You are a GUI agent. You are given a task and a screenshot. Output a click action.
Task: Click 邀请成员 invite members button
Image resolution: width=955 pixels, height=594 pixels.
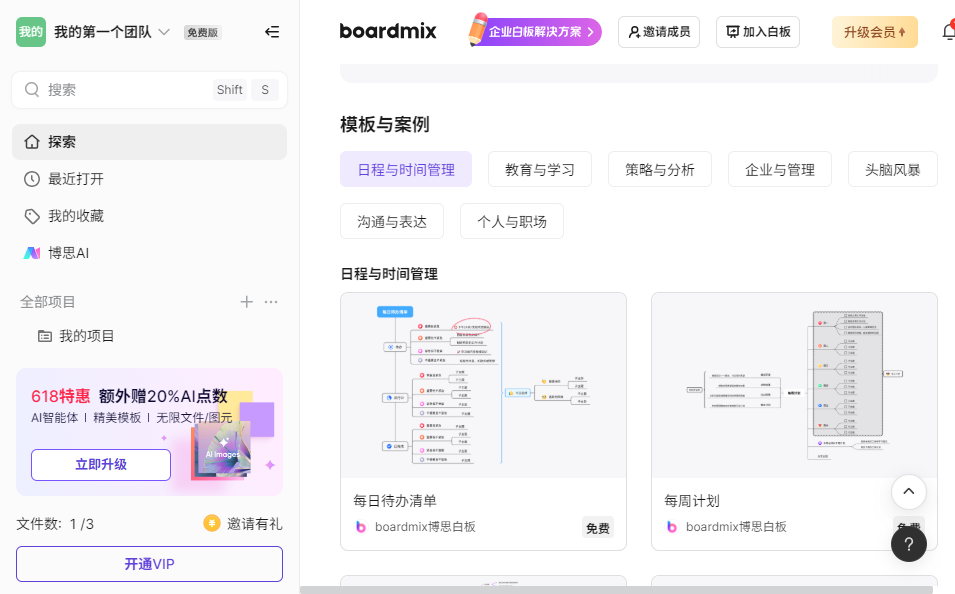[659, 32]
